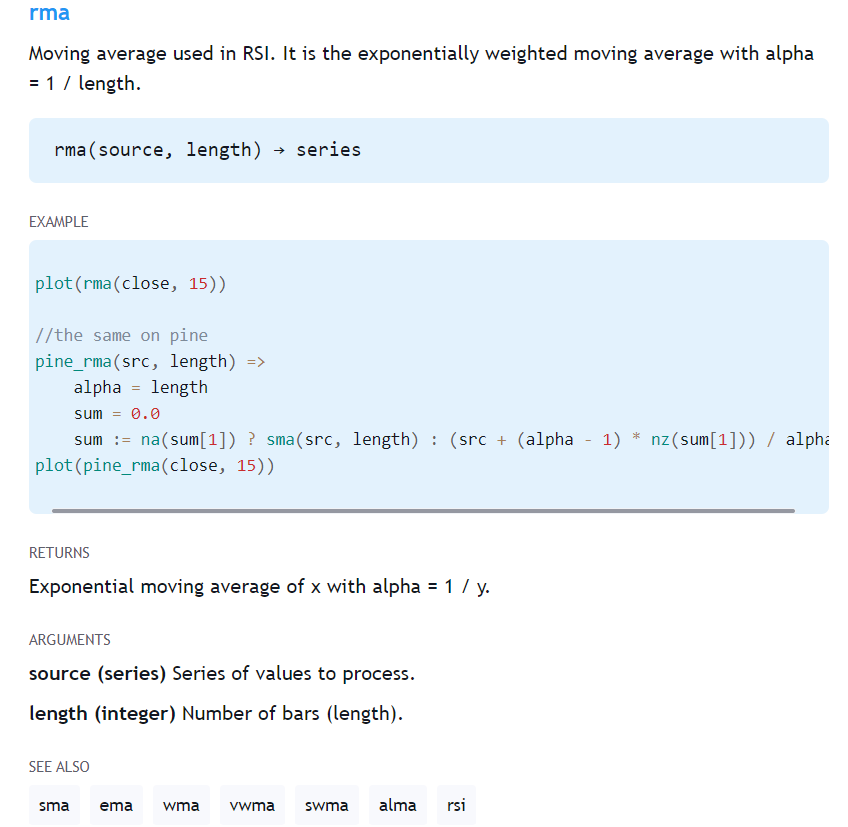Image resolution: width=848 pixels, height=827 pixels.
Task: Click the SEE ALSO section heading
Action: 59,767
